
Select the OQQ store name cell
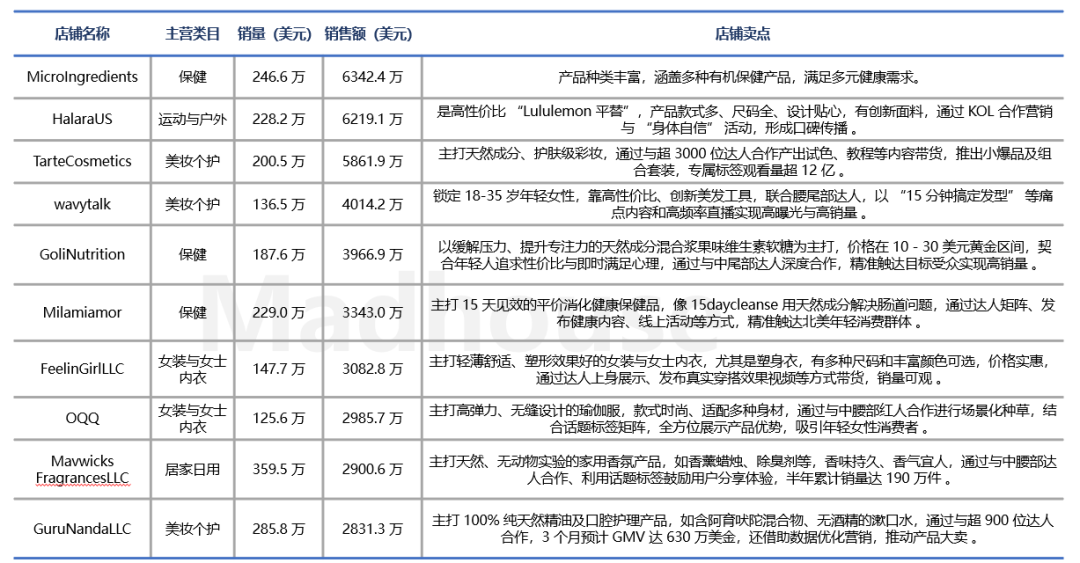(x=82, y=418)
